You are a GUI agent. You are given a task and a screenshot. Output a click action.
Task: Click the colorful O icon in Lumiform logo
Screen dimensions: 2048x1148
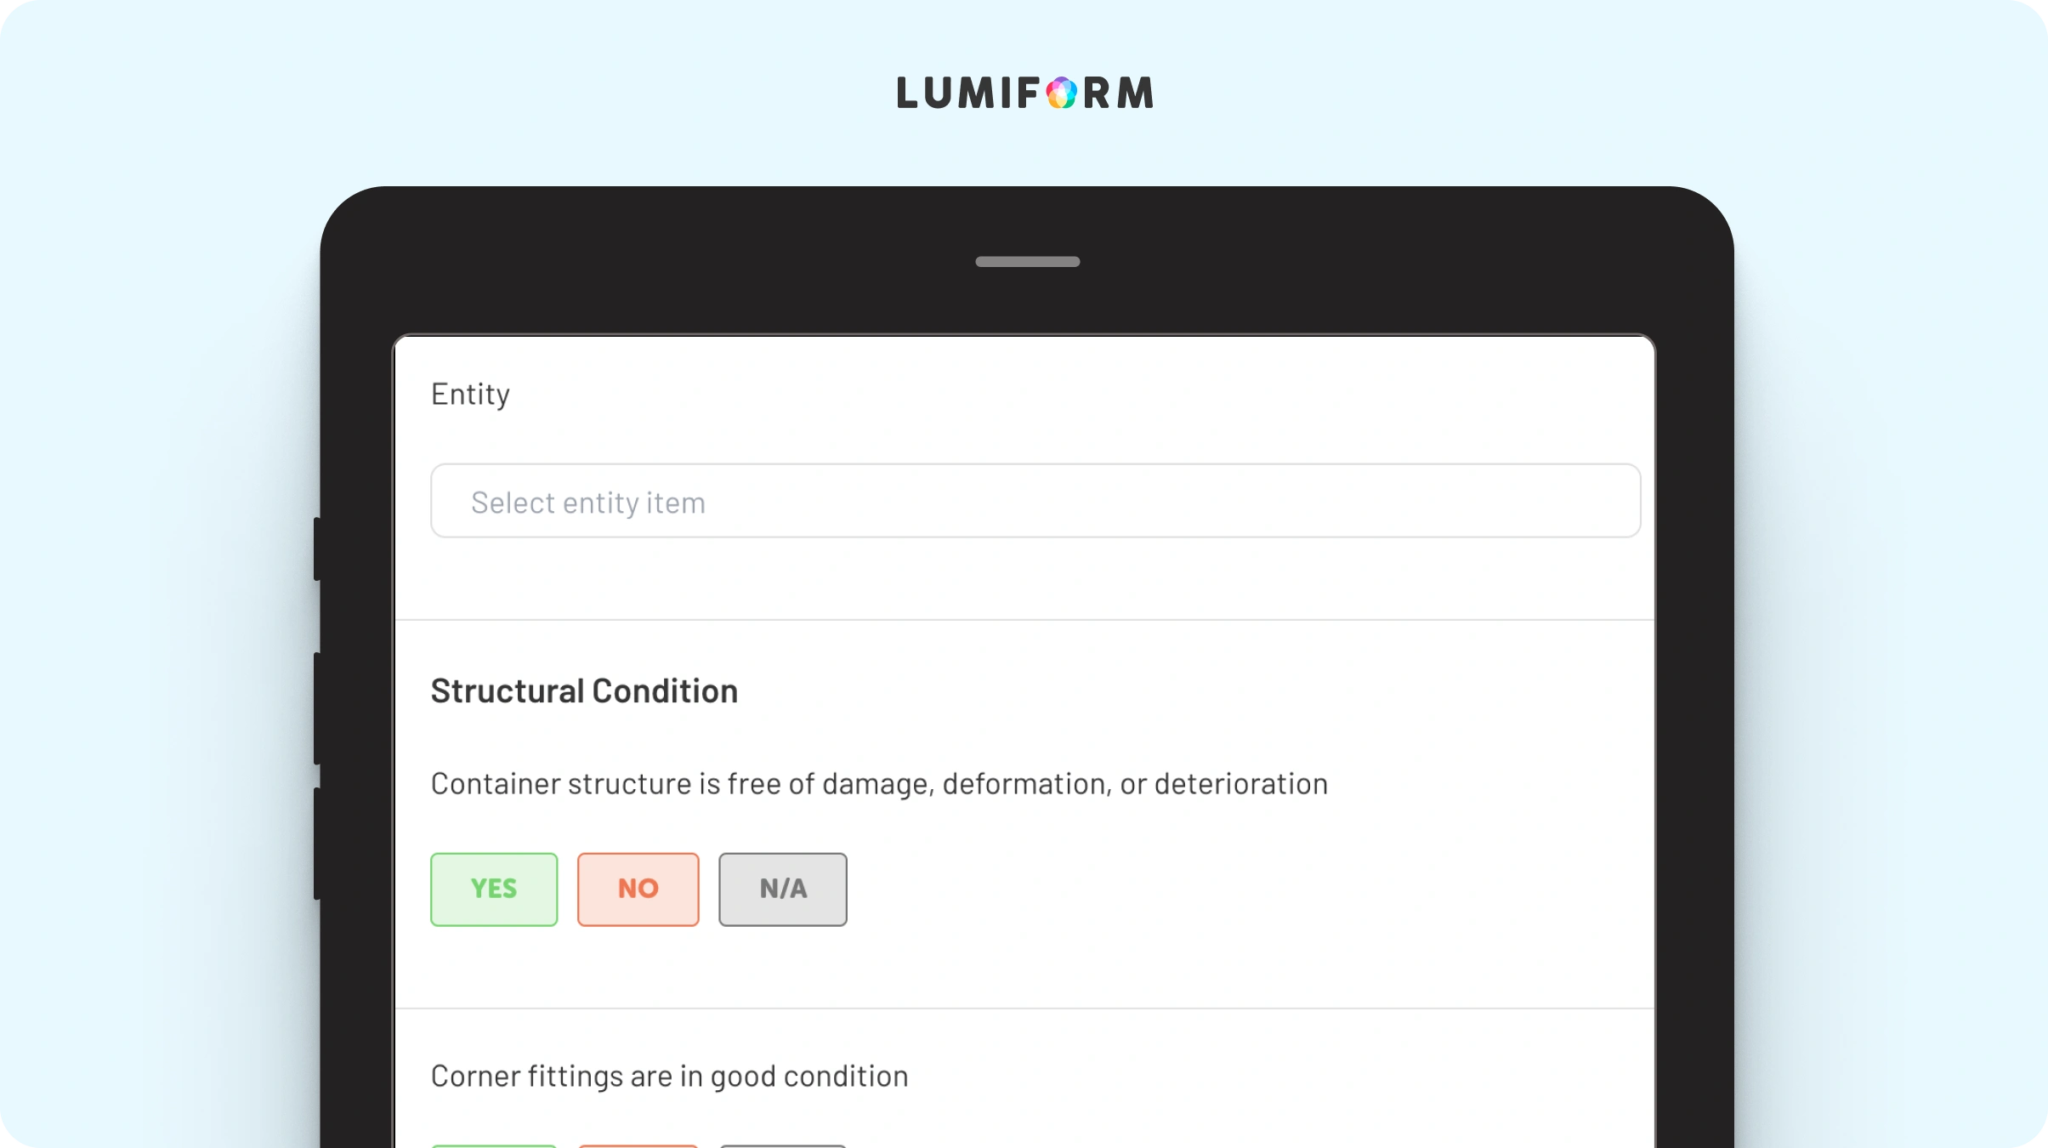click(1061, 94)
